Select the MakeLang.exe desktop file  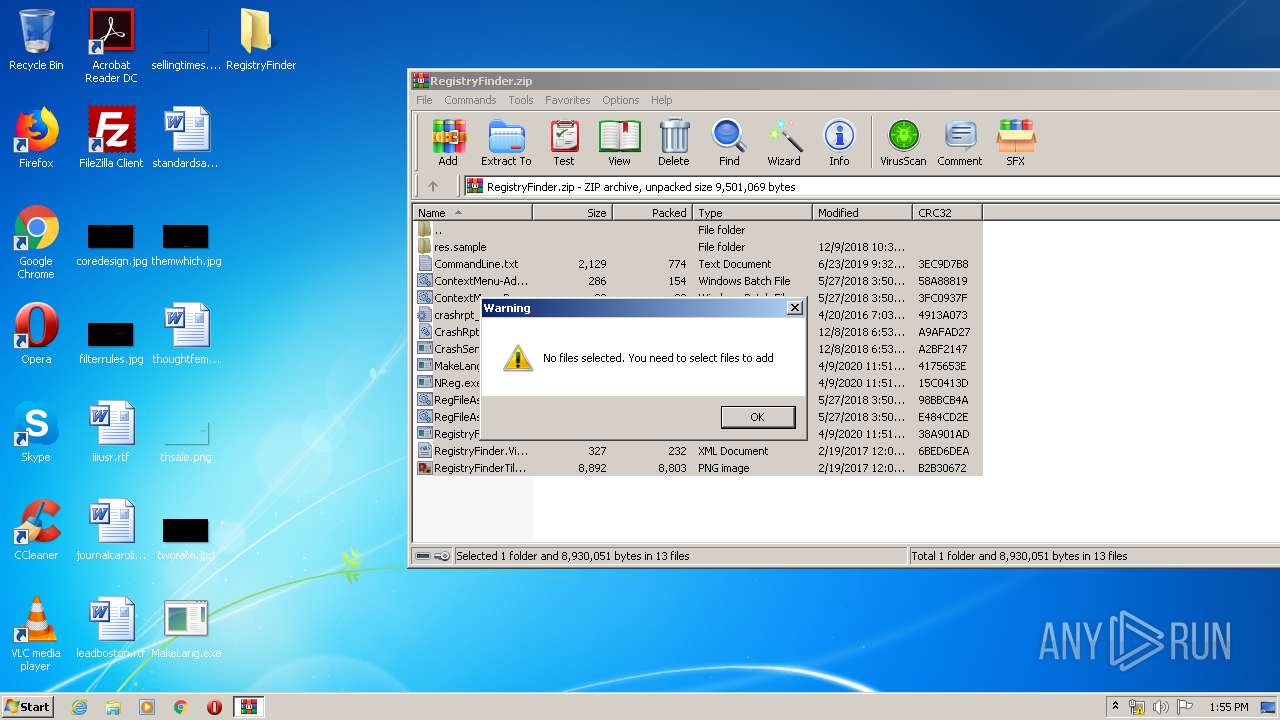(x=186, y=629)
